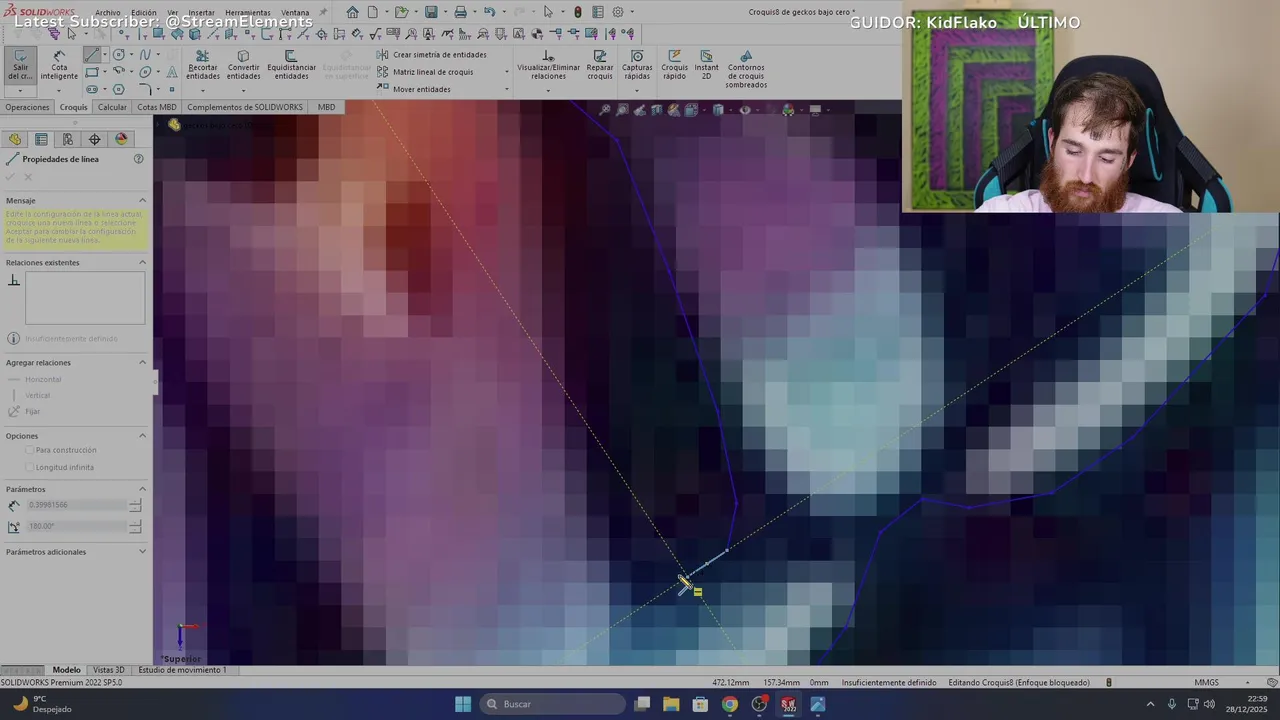The height and width of the screenshot is (720, 1280).
Task: Click the line length parameter field
Action: 77,506
